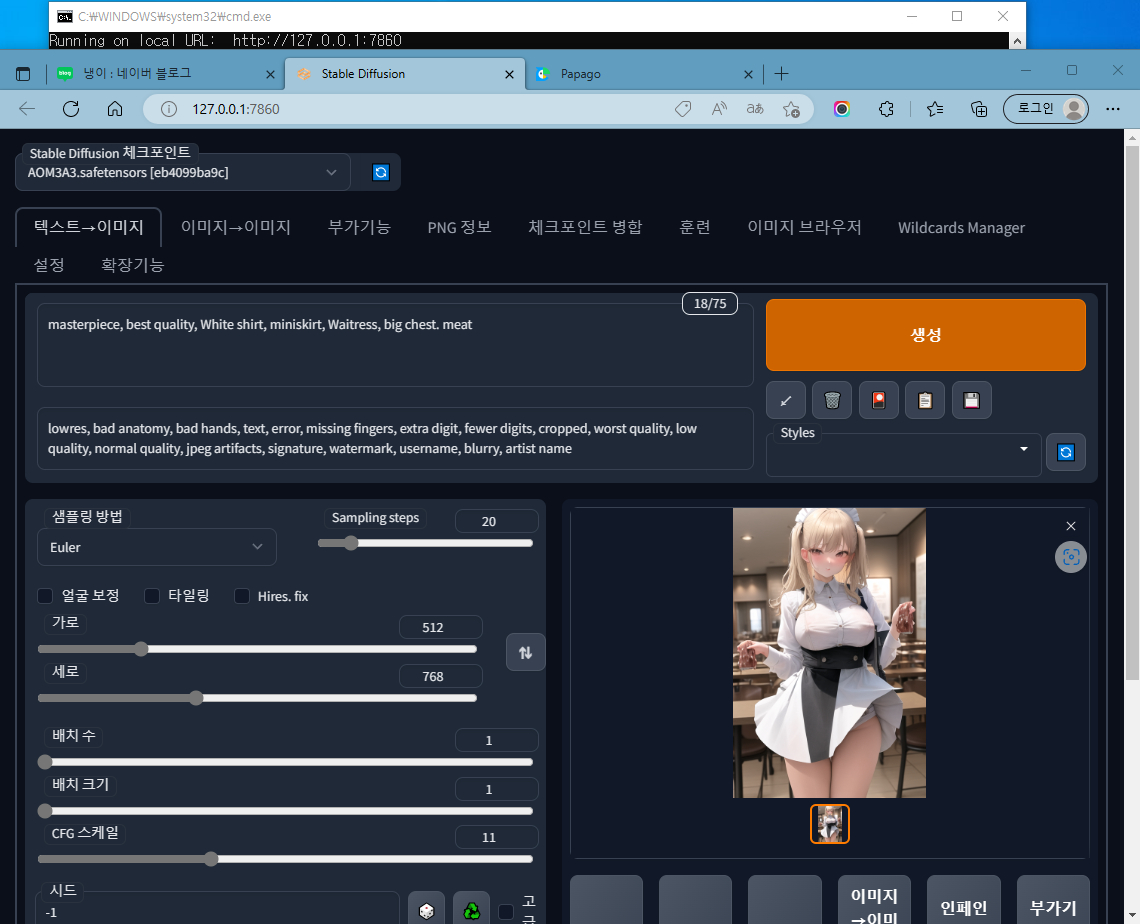Select the generated image thumbnail
The image size is (1140, 924).
(830, 824)
